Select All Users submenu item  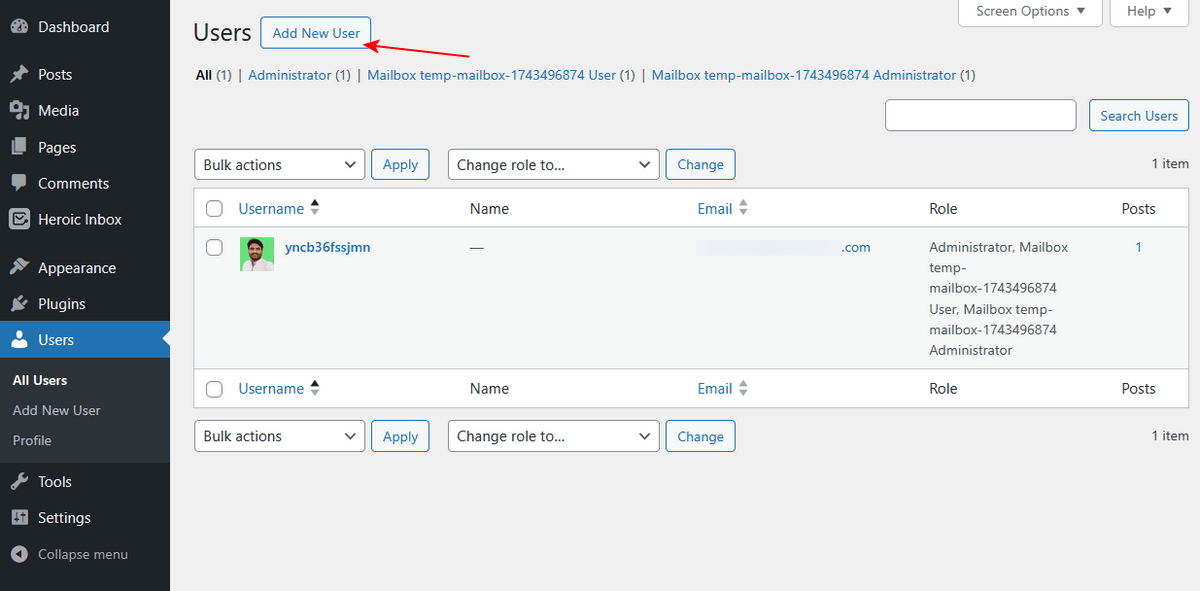click(40, 380)
